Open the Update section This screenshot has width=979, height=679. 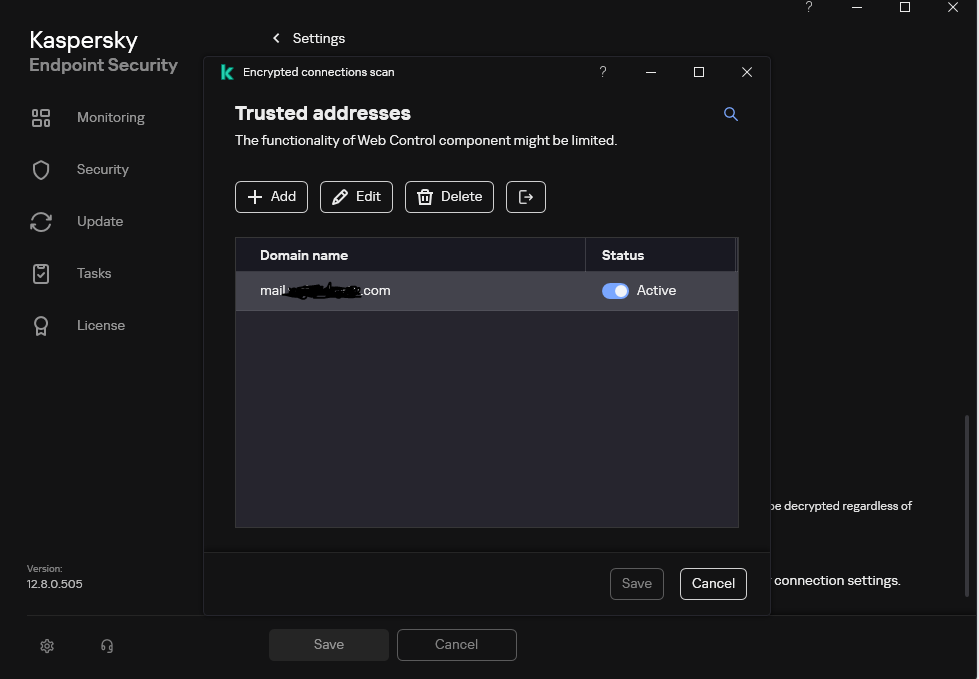pyautogui.click(x=100, y=222)
